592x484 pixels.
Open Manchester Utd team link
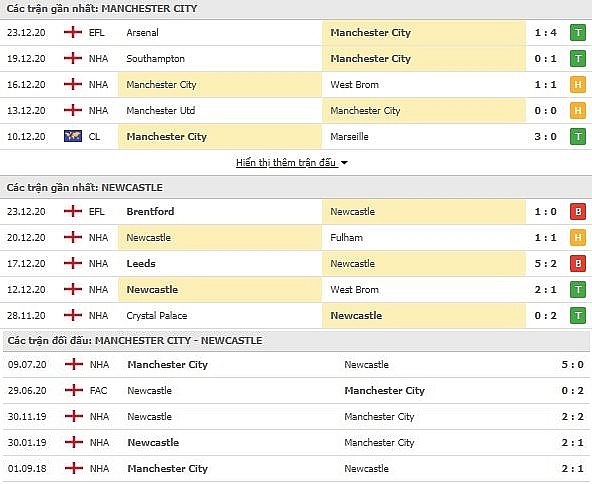[x=161, y=111]
